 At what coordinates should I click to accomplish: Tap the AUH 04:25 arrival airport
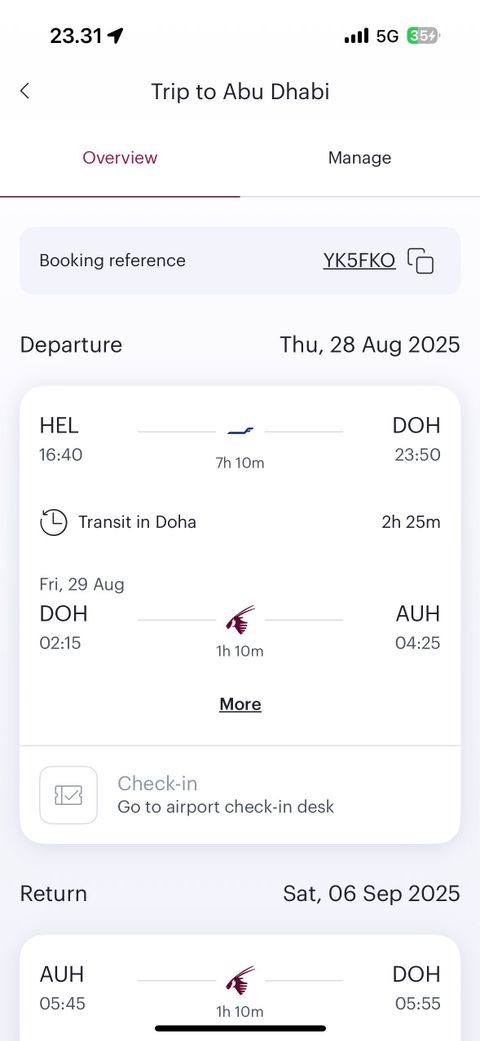[418, 627]
